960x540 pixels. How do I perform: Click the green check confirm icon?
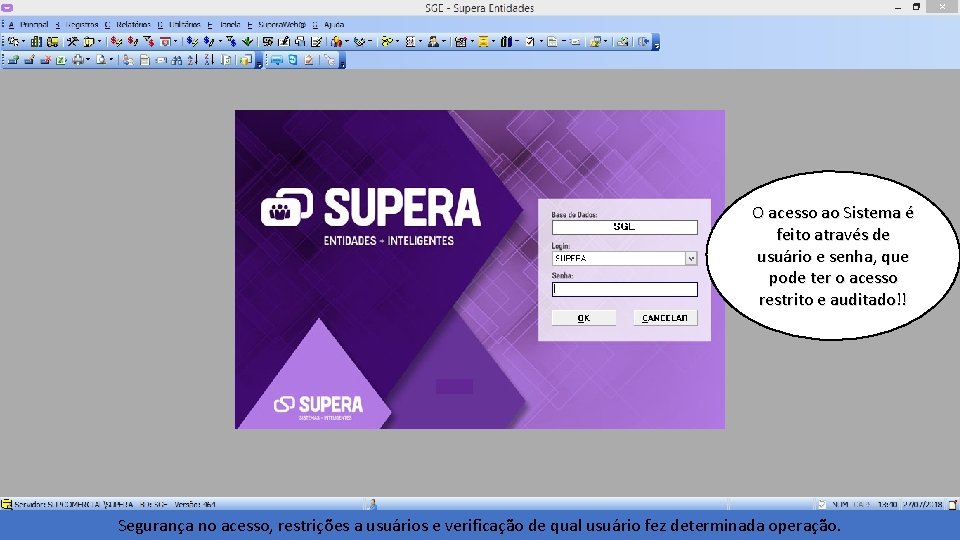pyautogui.click(x=61, y=60)
